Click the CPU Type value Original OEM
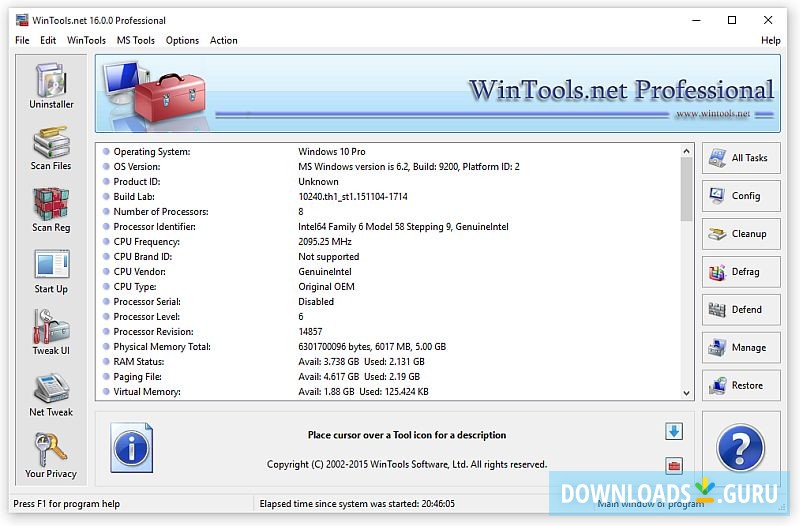Screen dimensions: 800x526 tap(327, 287)
